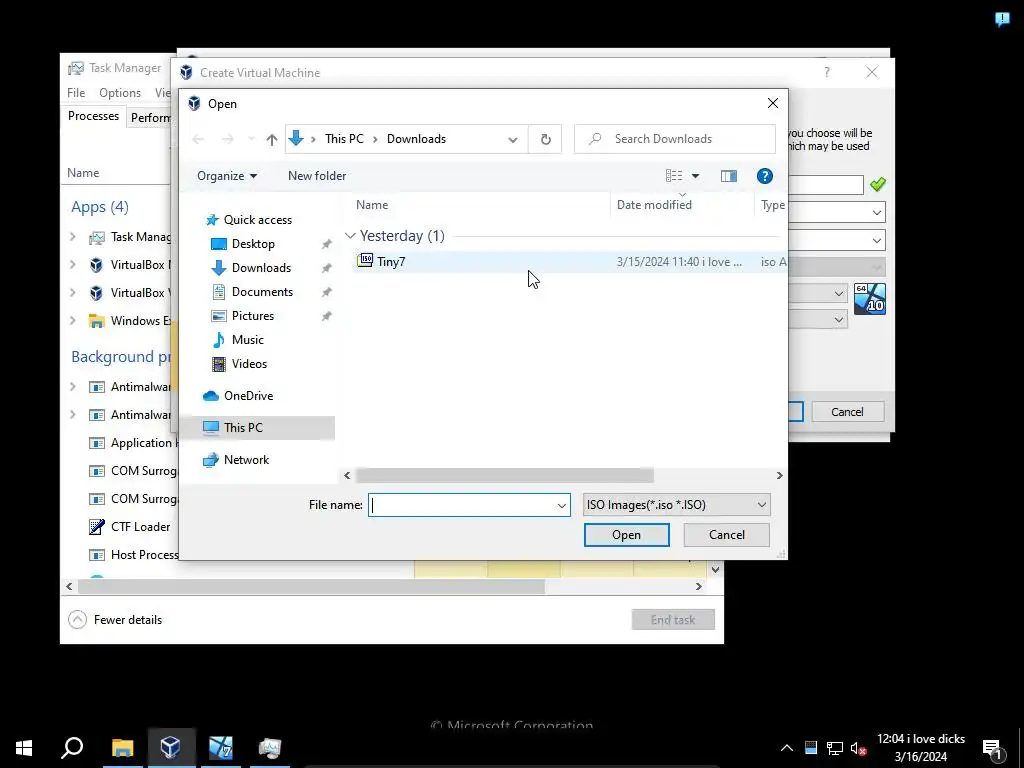The height and width of the screenshot is (768, 1024).
Task: Collapse the Yesterday (1) group
Action: (350, 236)
